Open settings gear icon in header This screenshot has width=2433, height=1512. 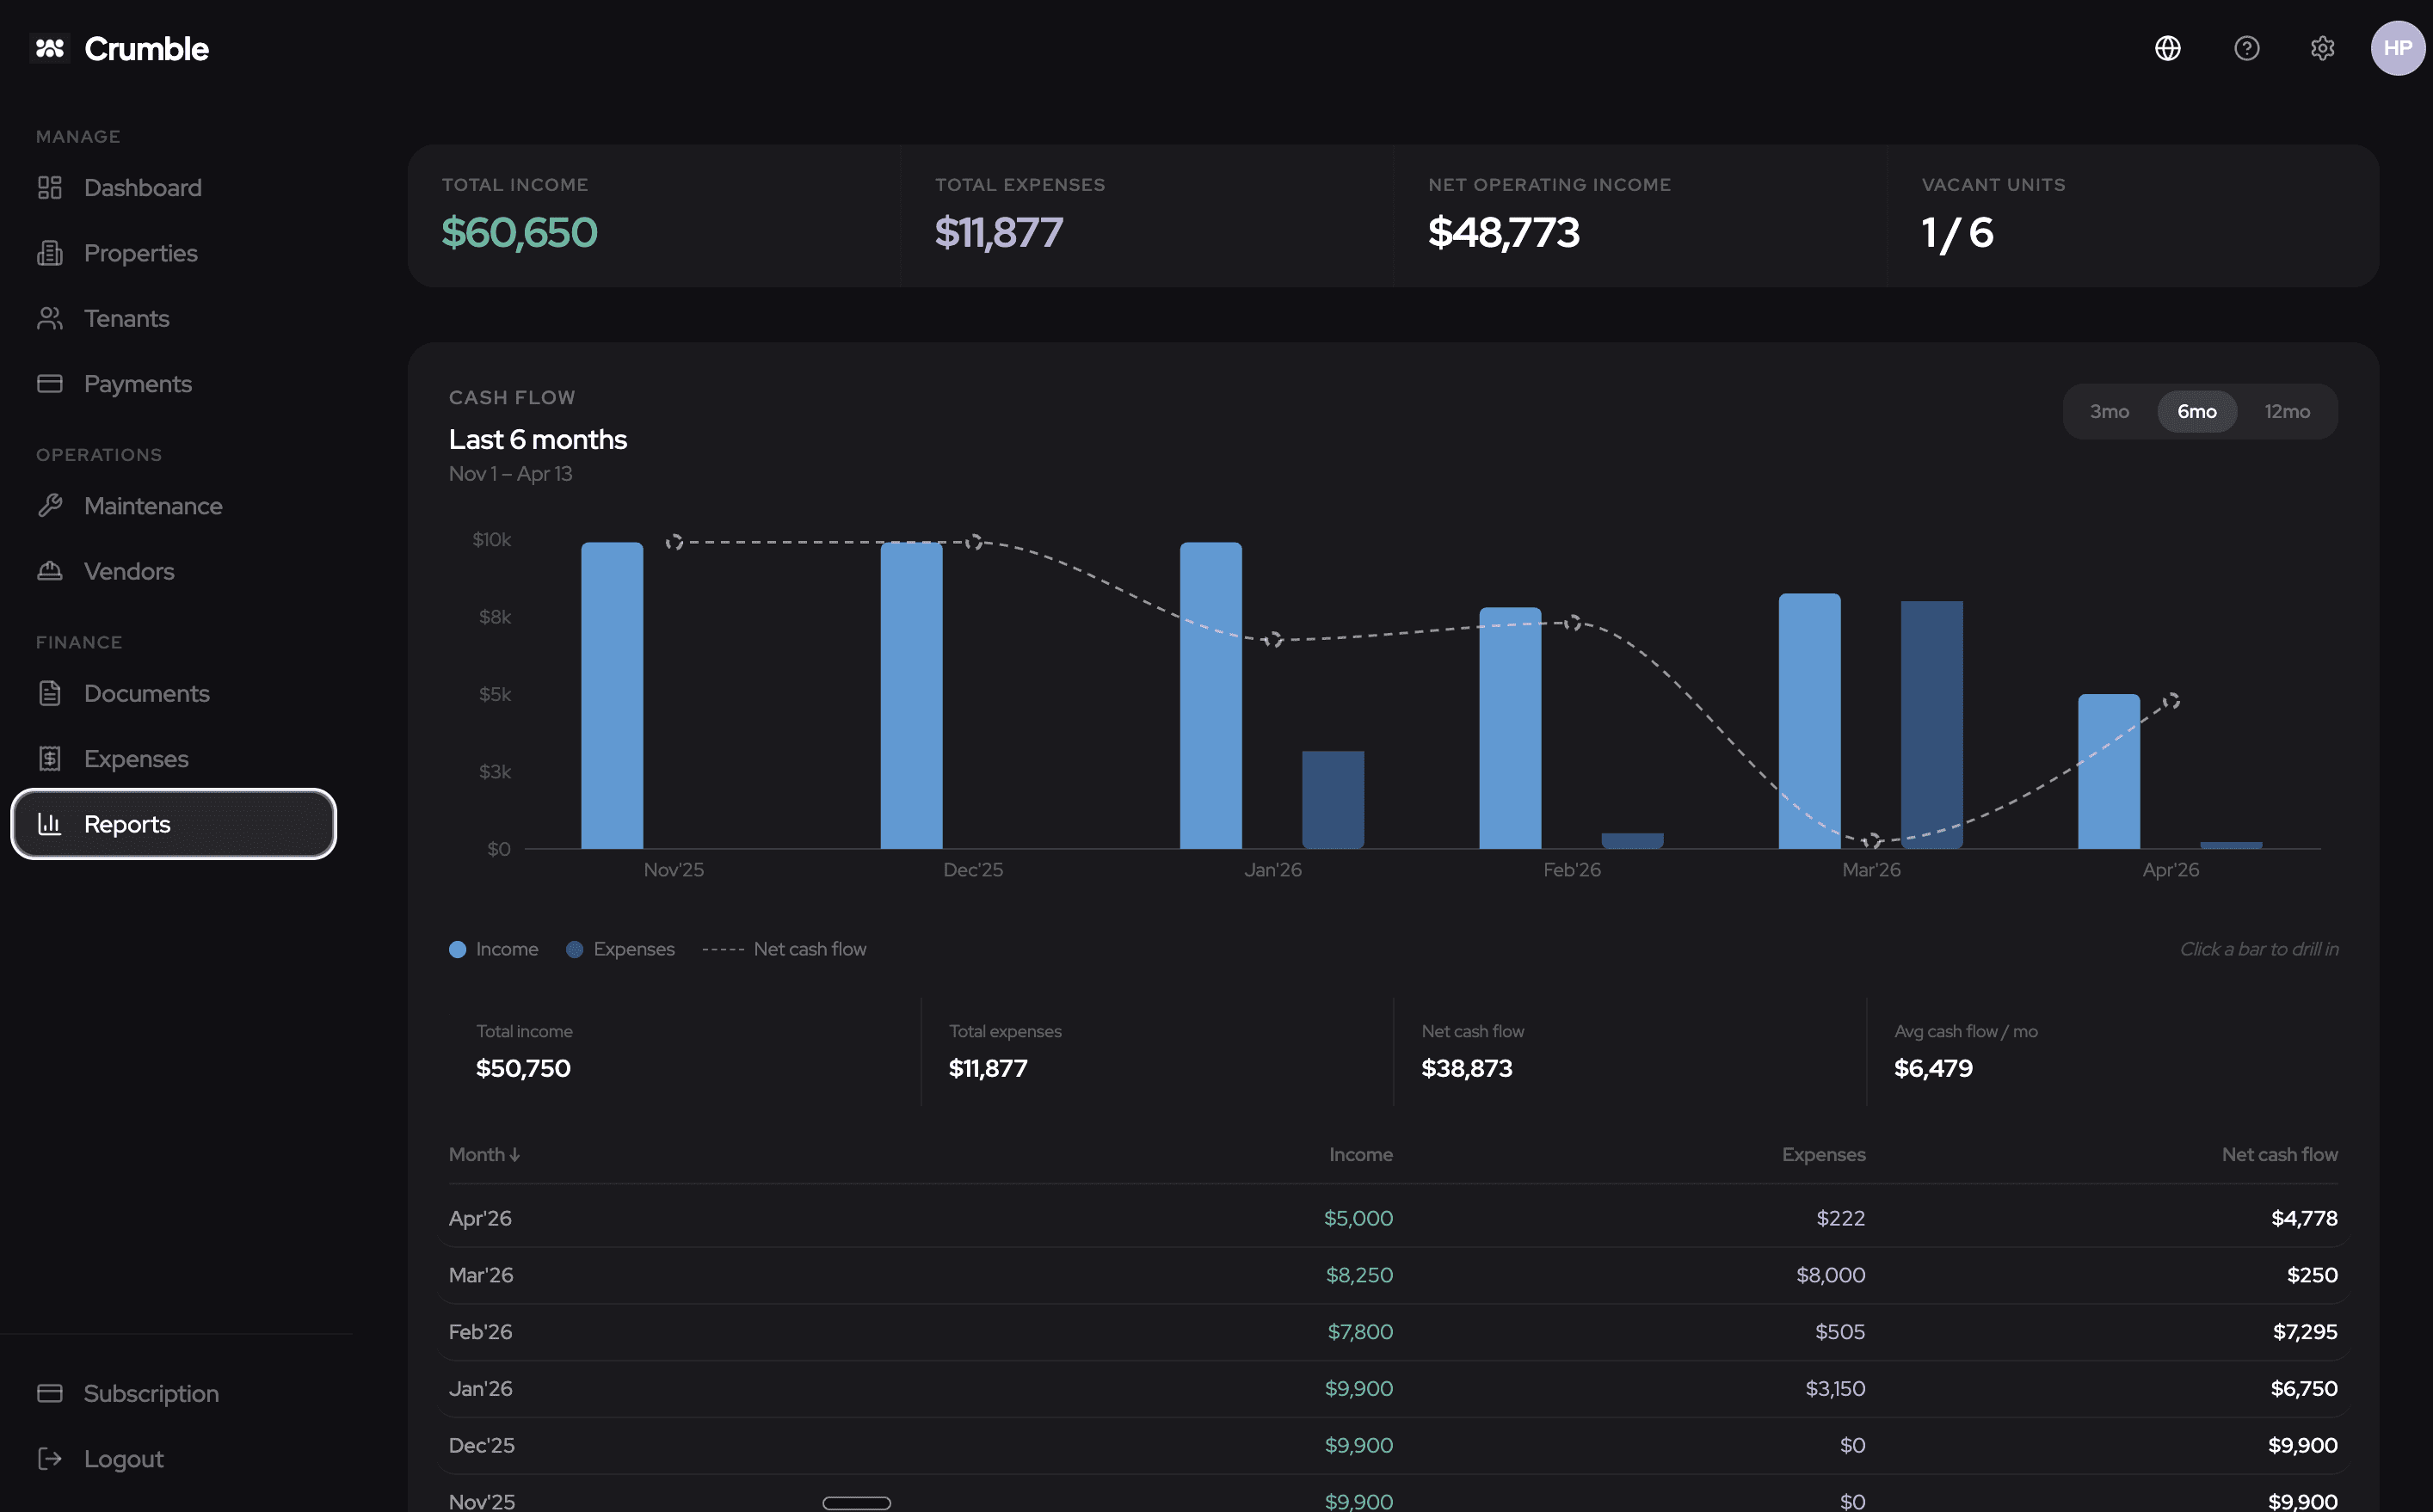tap(2322, 48)
